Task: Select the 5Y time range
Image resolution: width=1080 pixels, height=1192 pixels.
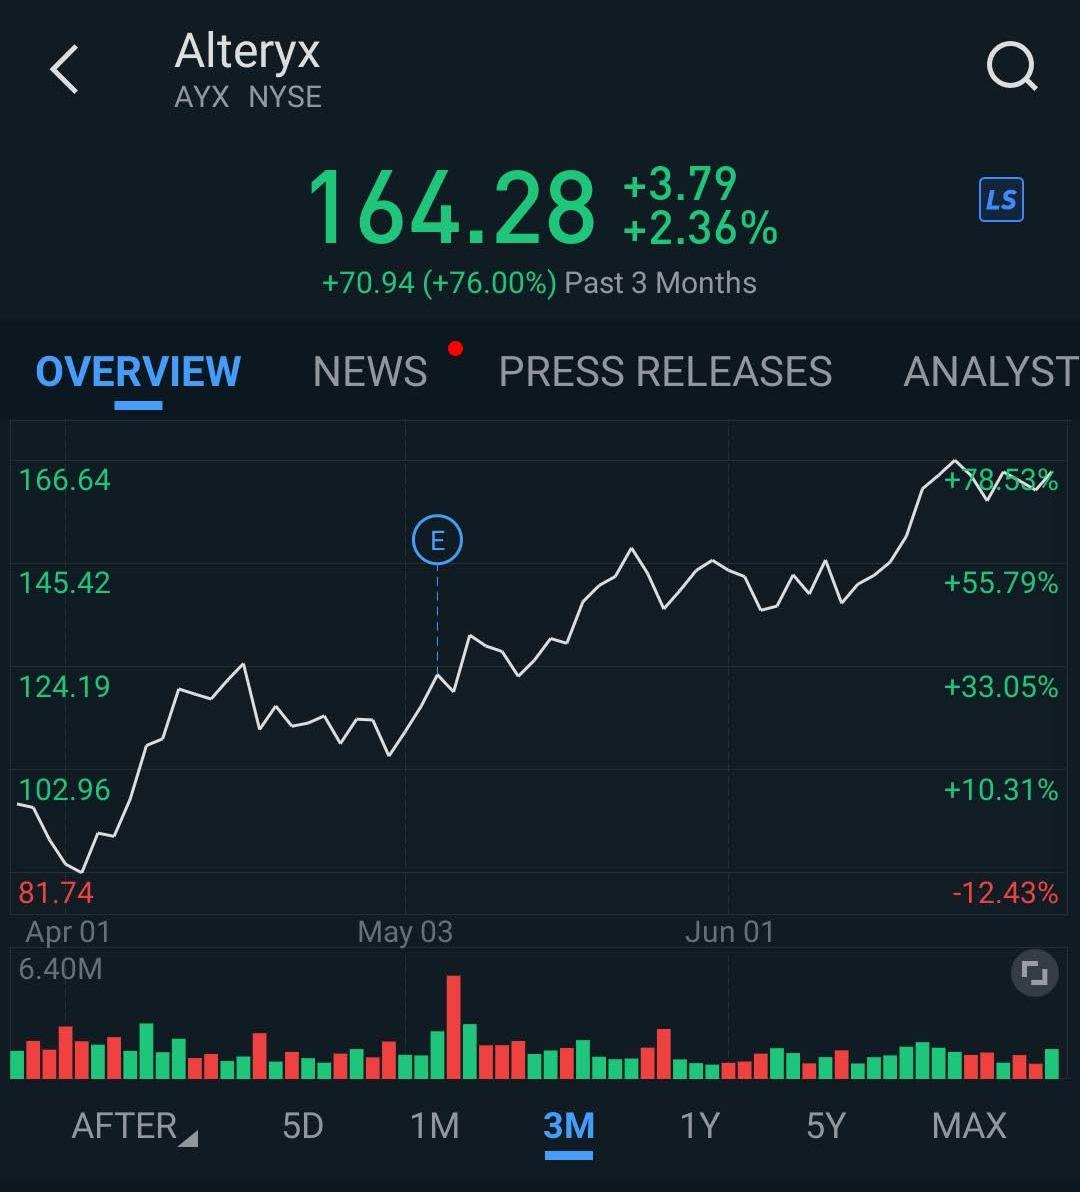Action: pos(826,1126)
